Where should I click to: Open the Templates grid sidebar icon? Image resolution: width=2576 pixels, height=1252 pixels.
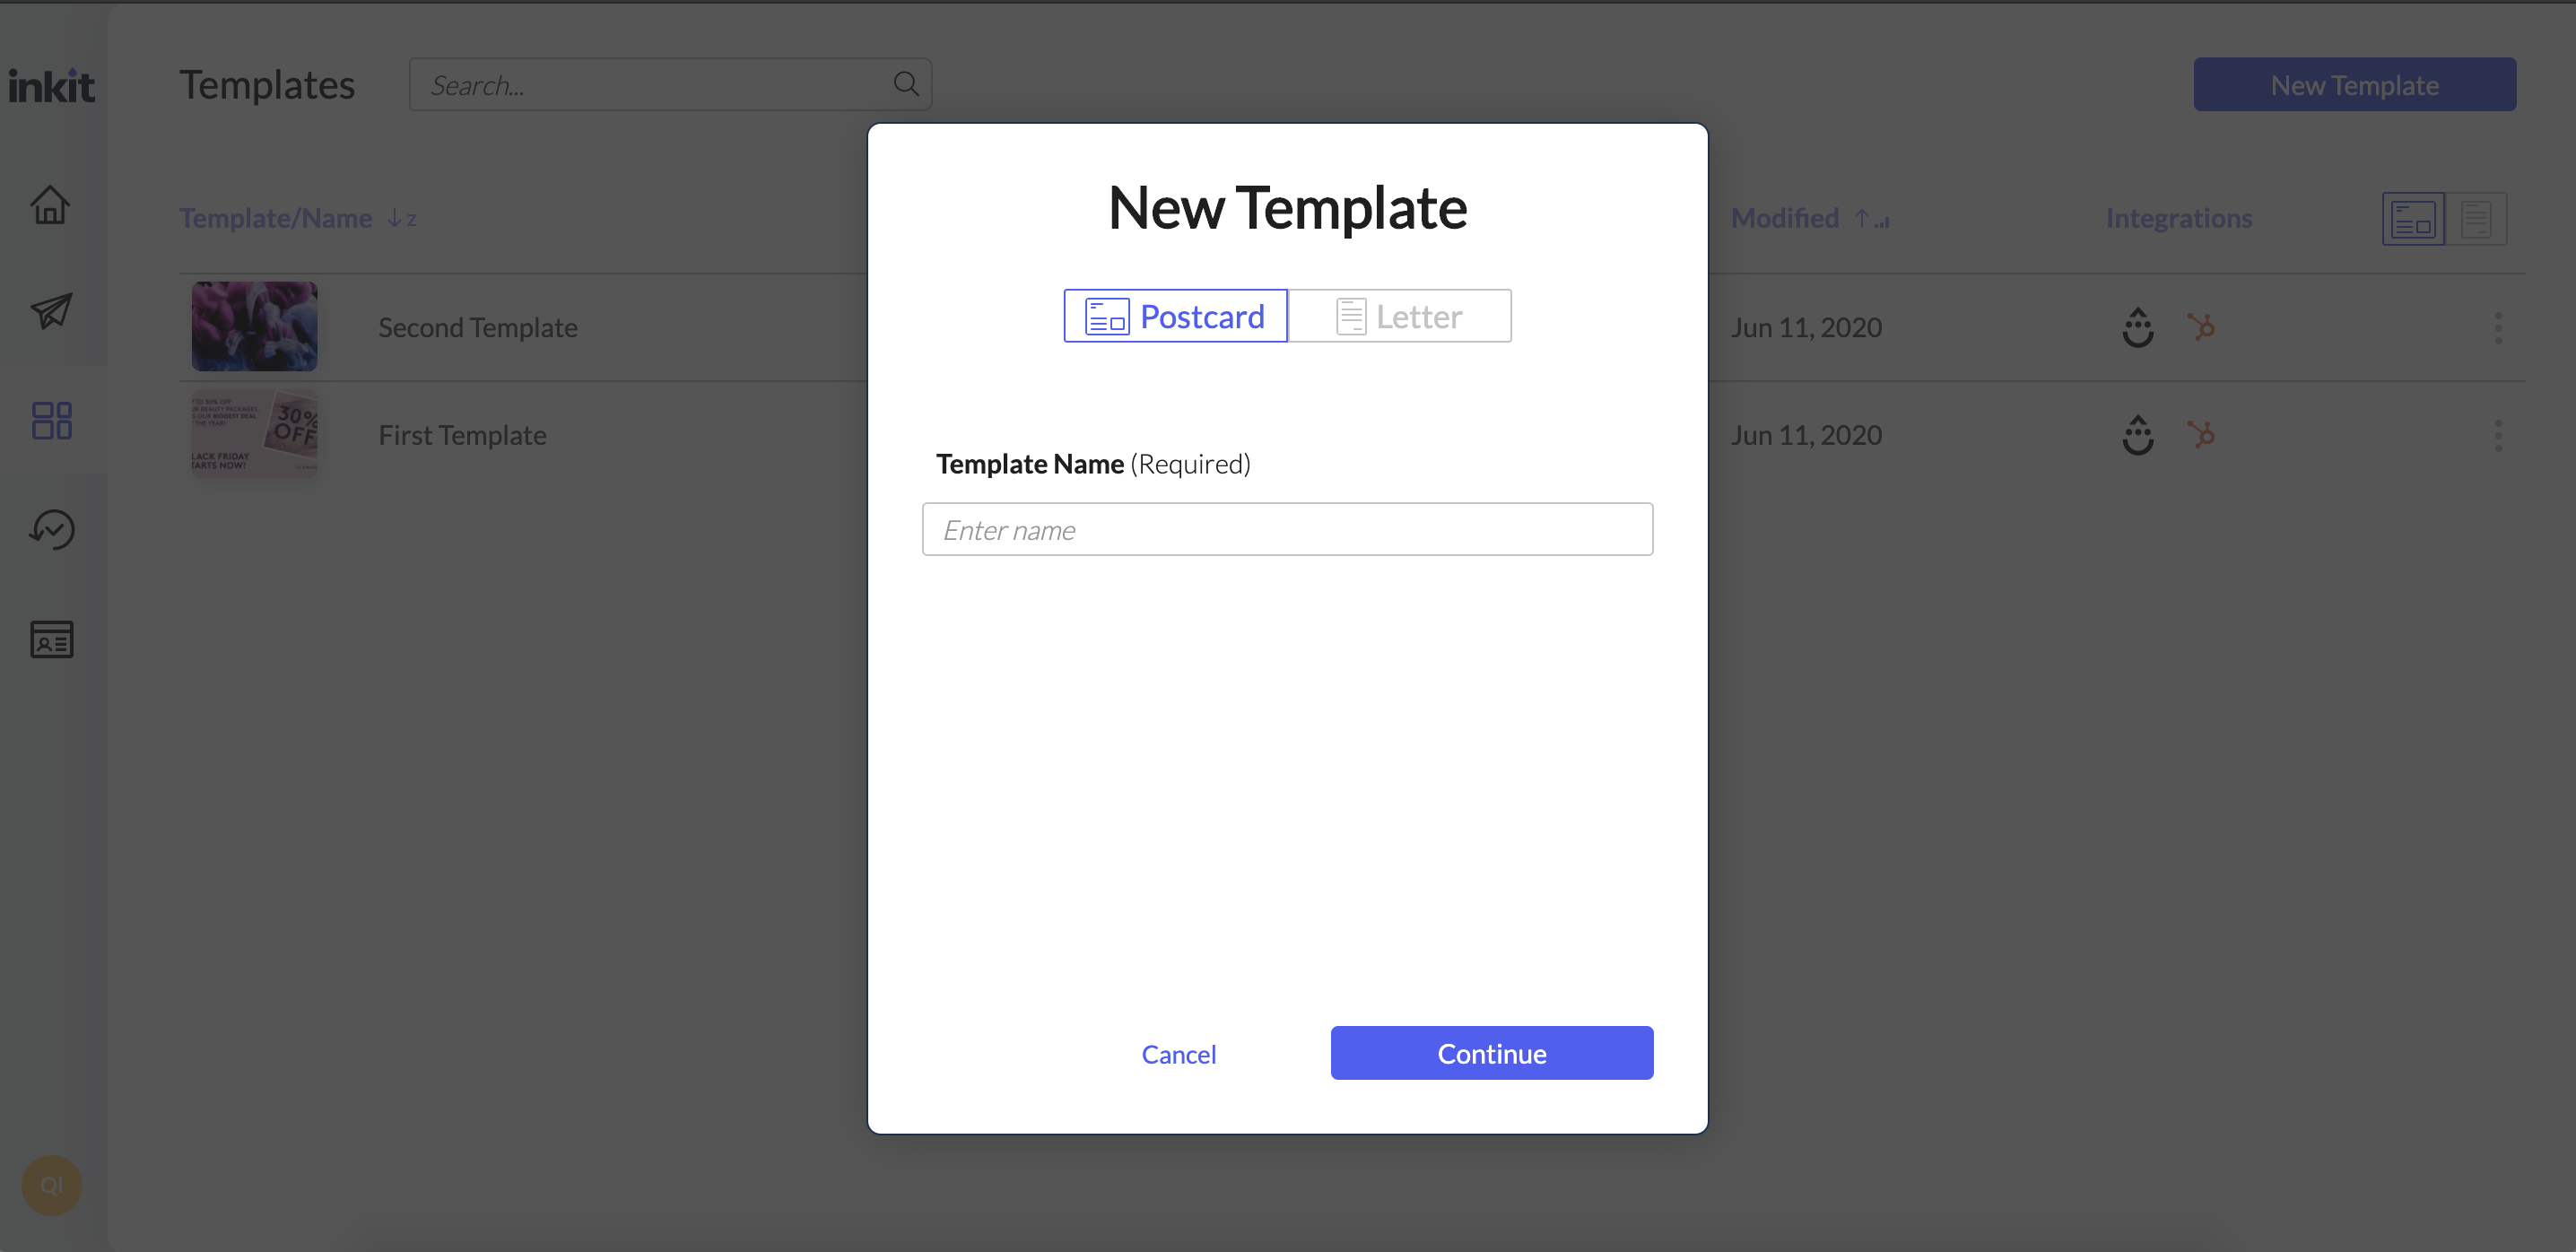(52, 420)
